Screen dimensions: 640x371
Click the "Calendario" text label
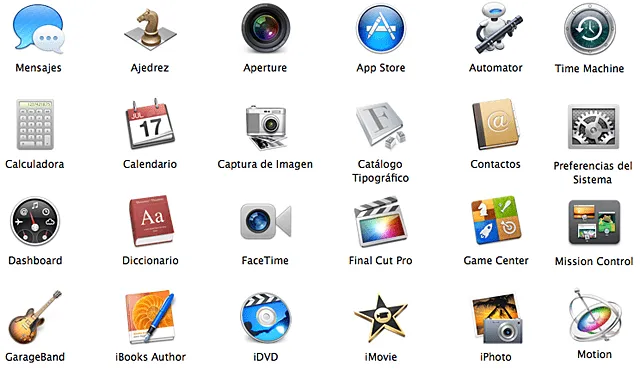click(x=150, y=164)
